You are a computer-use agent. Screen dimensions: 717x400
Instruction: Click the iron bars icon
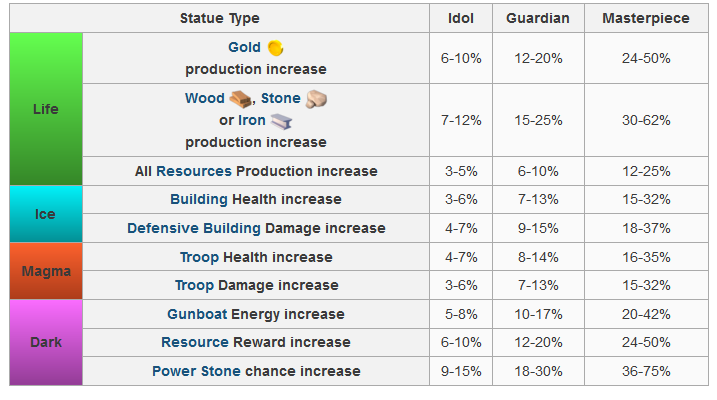[281, 121]
